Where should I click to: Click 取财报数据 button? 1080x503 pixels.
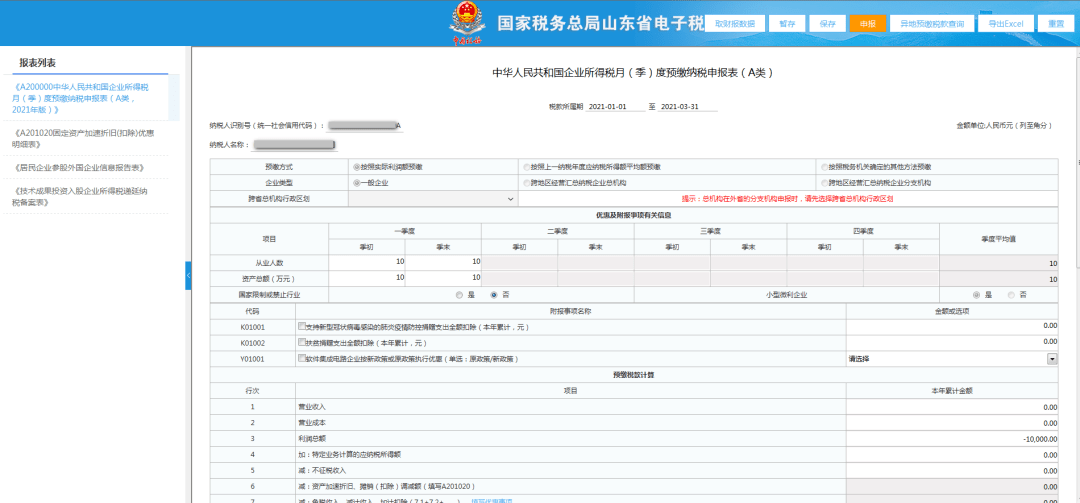pyautogui.click(x=734, y=23)
